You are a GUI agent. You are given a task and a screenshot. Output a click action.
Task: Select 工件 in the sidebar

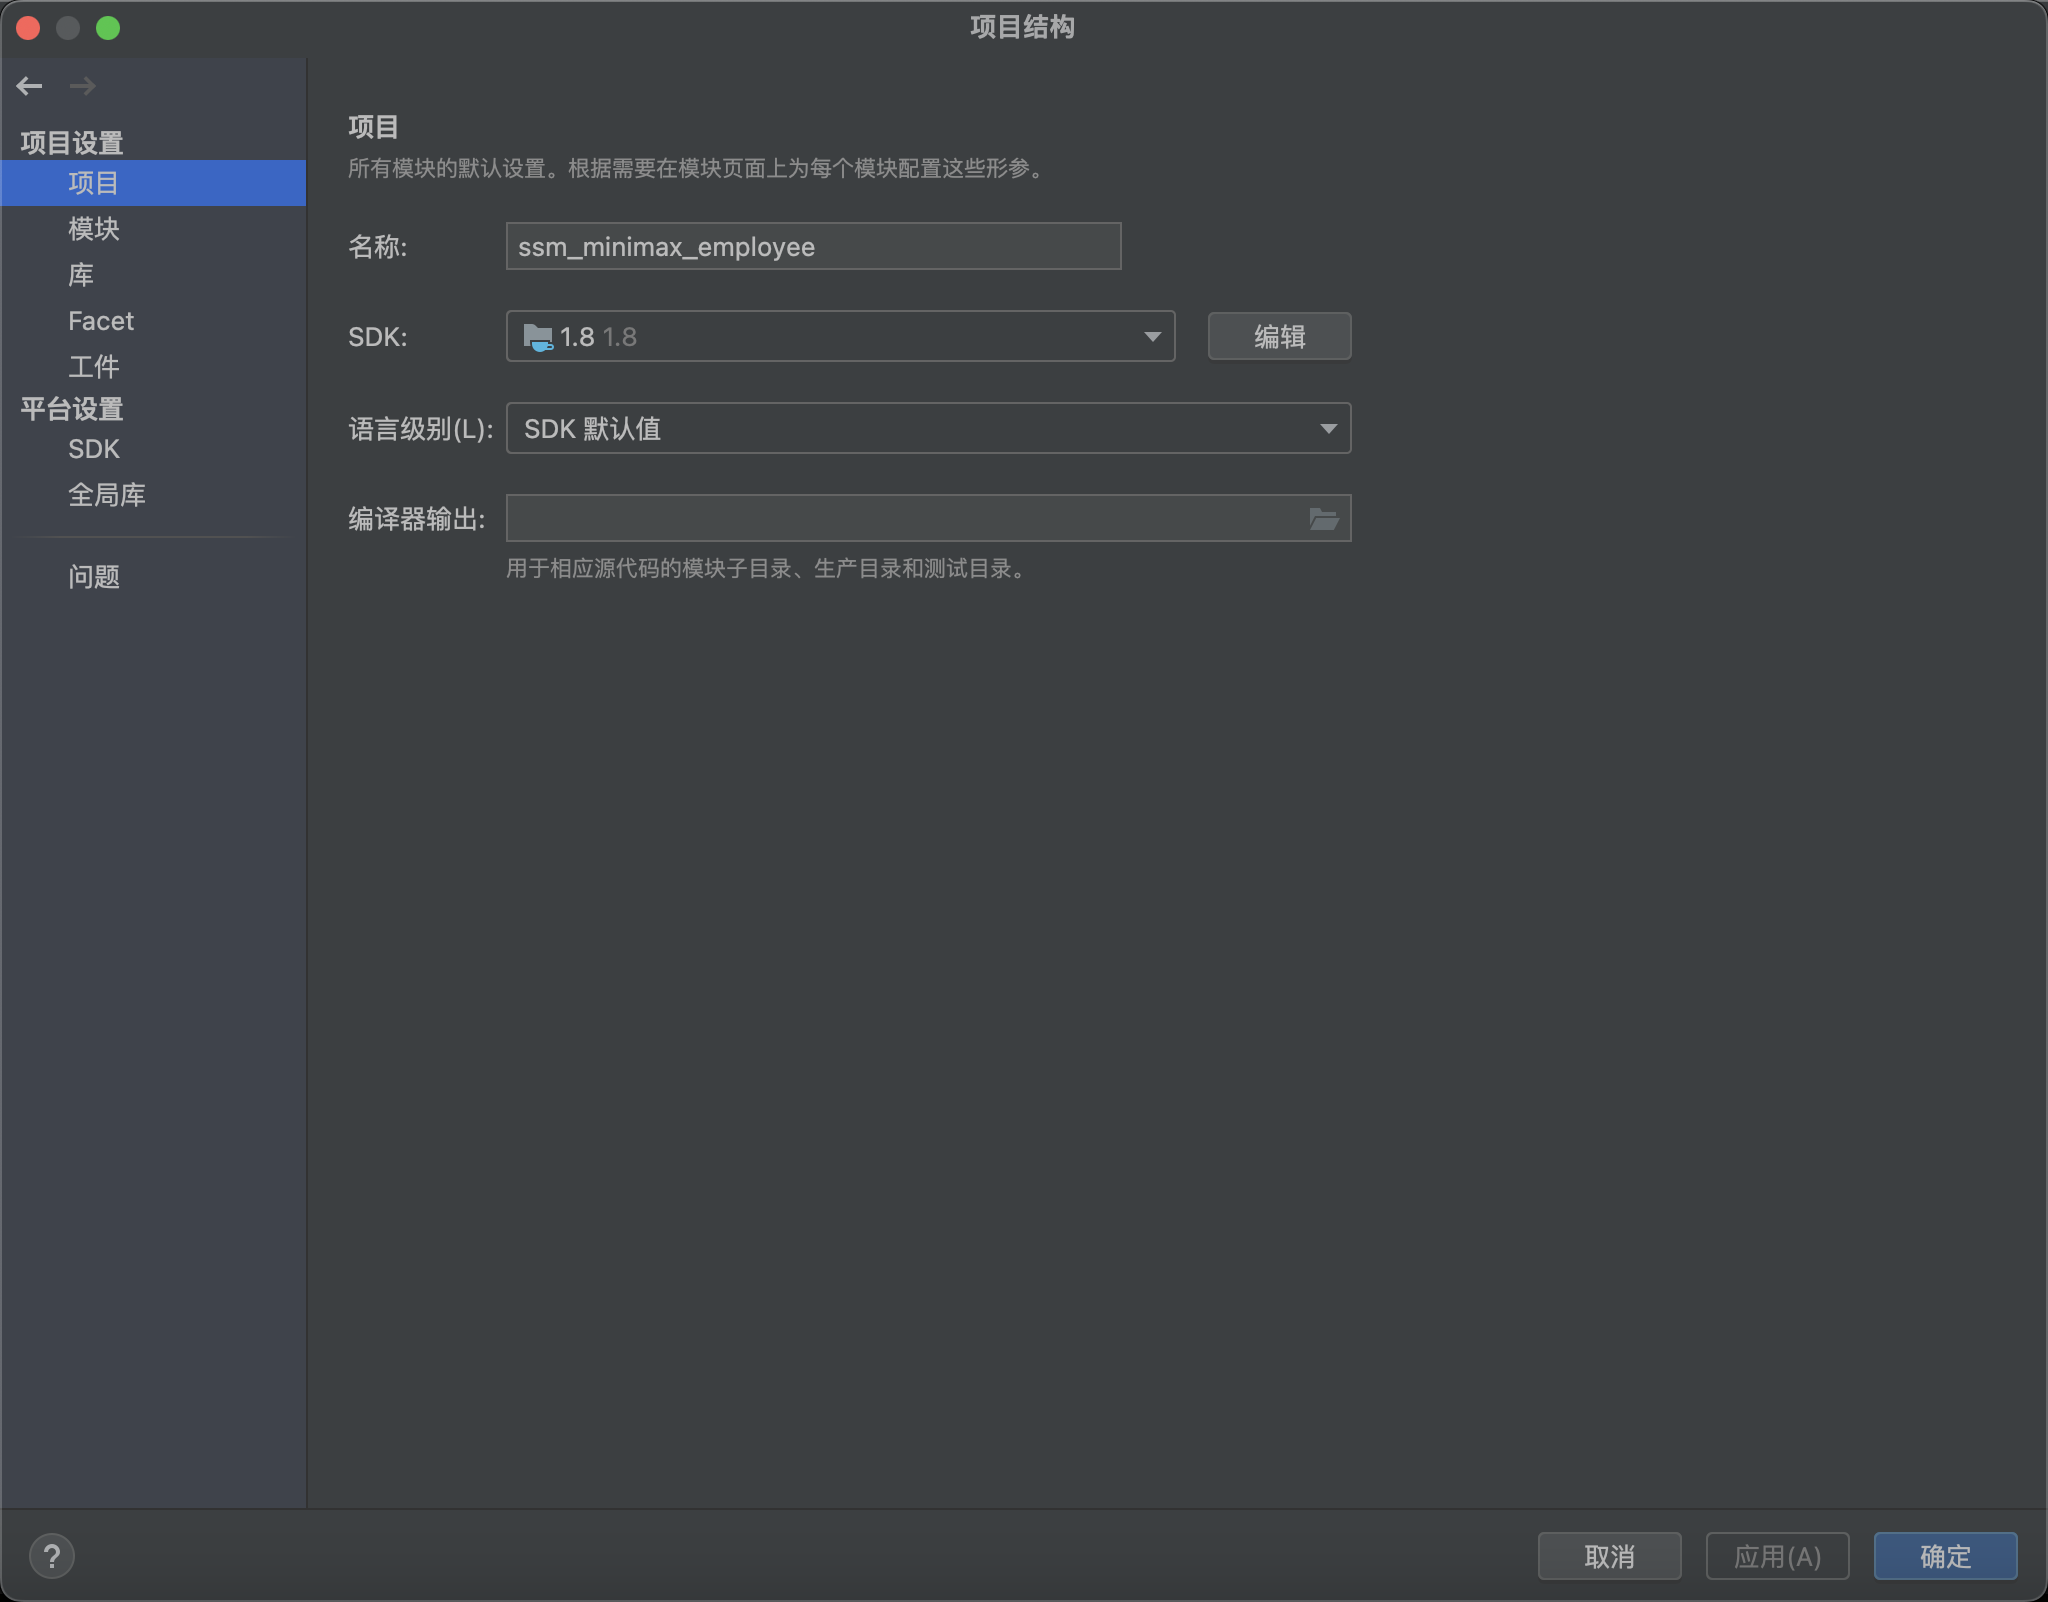click(x=94, y=367)
